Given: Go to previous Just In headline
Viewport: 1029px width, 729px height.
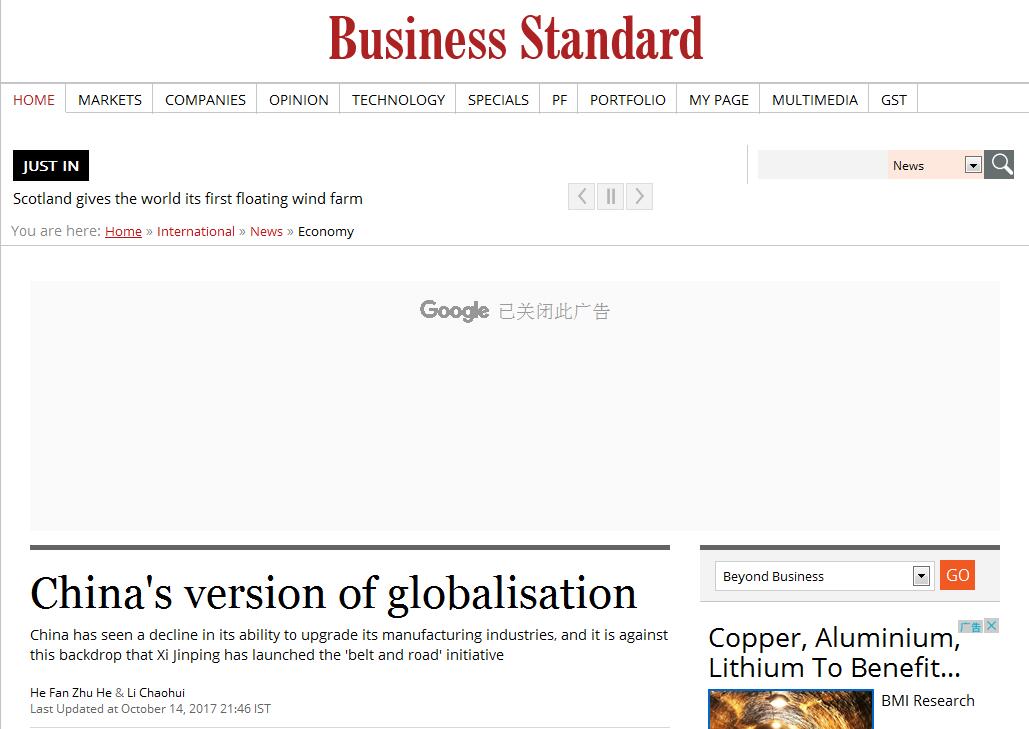Looking at the screenshot, I should (581, 196).
